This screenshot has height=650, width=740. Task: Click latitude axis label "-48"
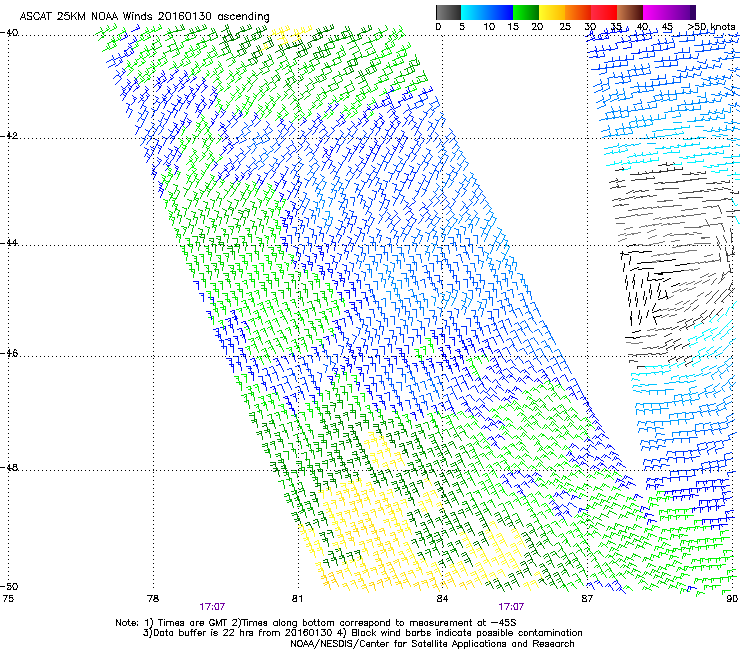tap(9, 467)
